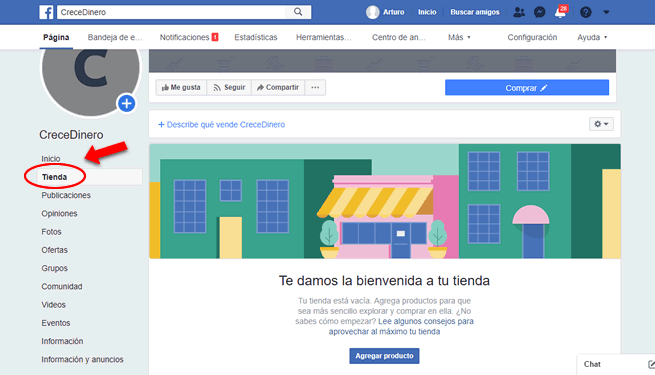Screen dimensions: 655x375
Task: Expand the Más dropdown menu
Action: point(459,37)
